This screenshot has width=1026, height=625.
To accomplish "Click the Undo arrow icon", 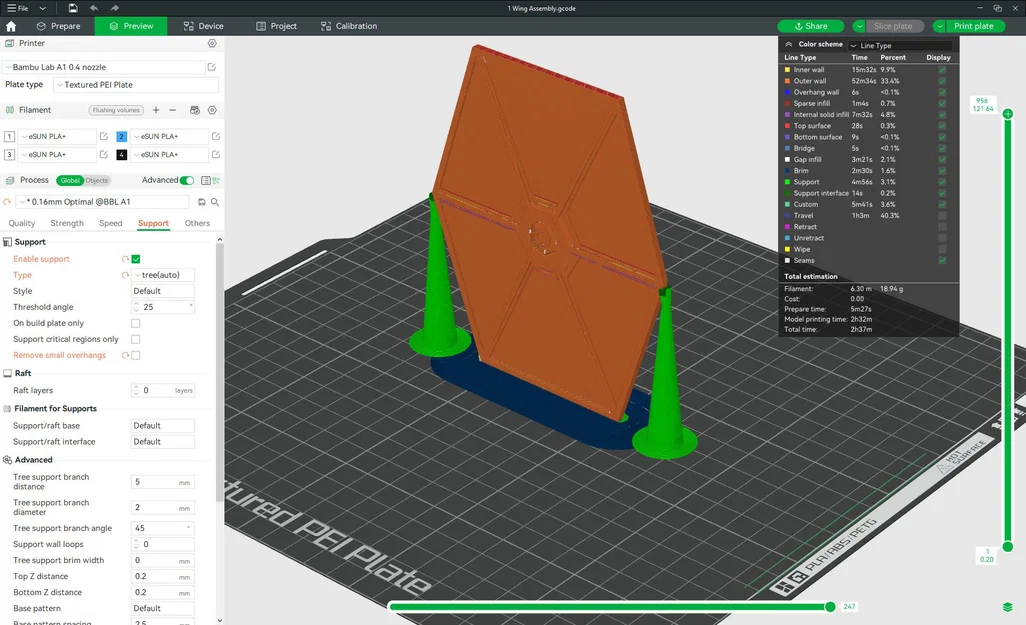I will pos(94,8).
